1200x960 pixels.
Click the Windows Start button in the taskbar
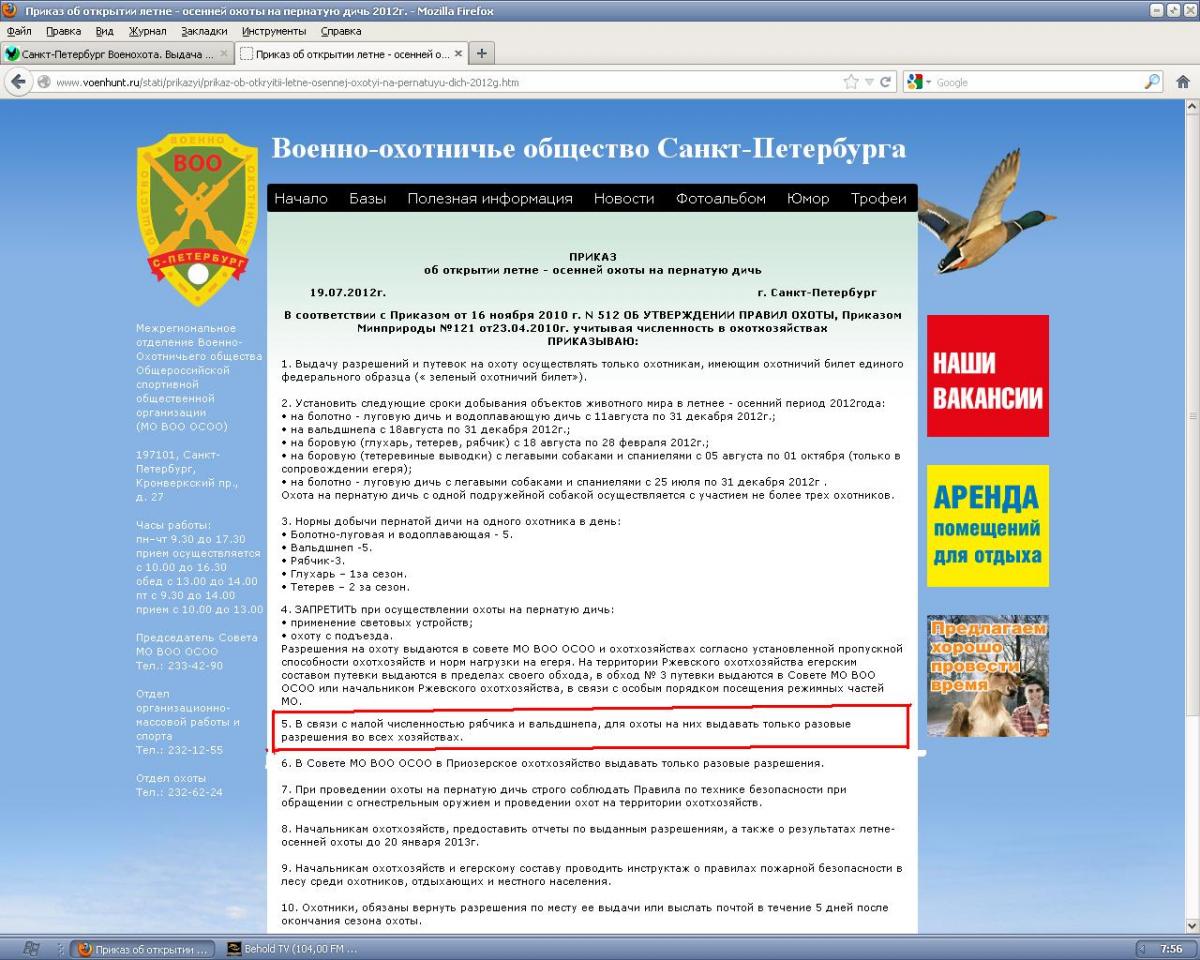(x=30, y=949)
